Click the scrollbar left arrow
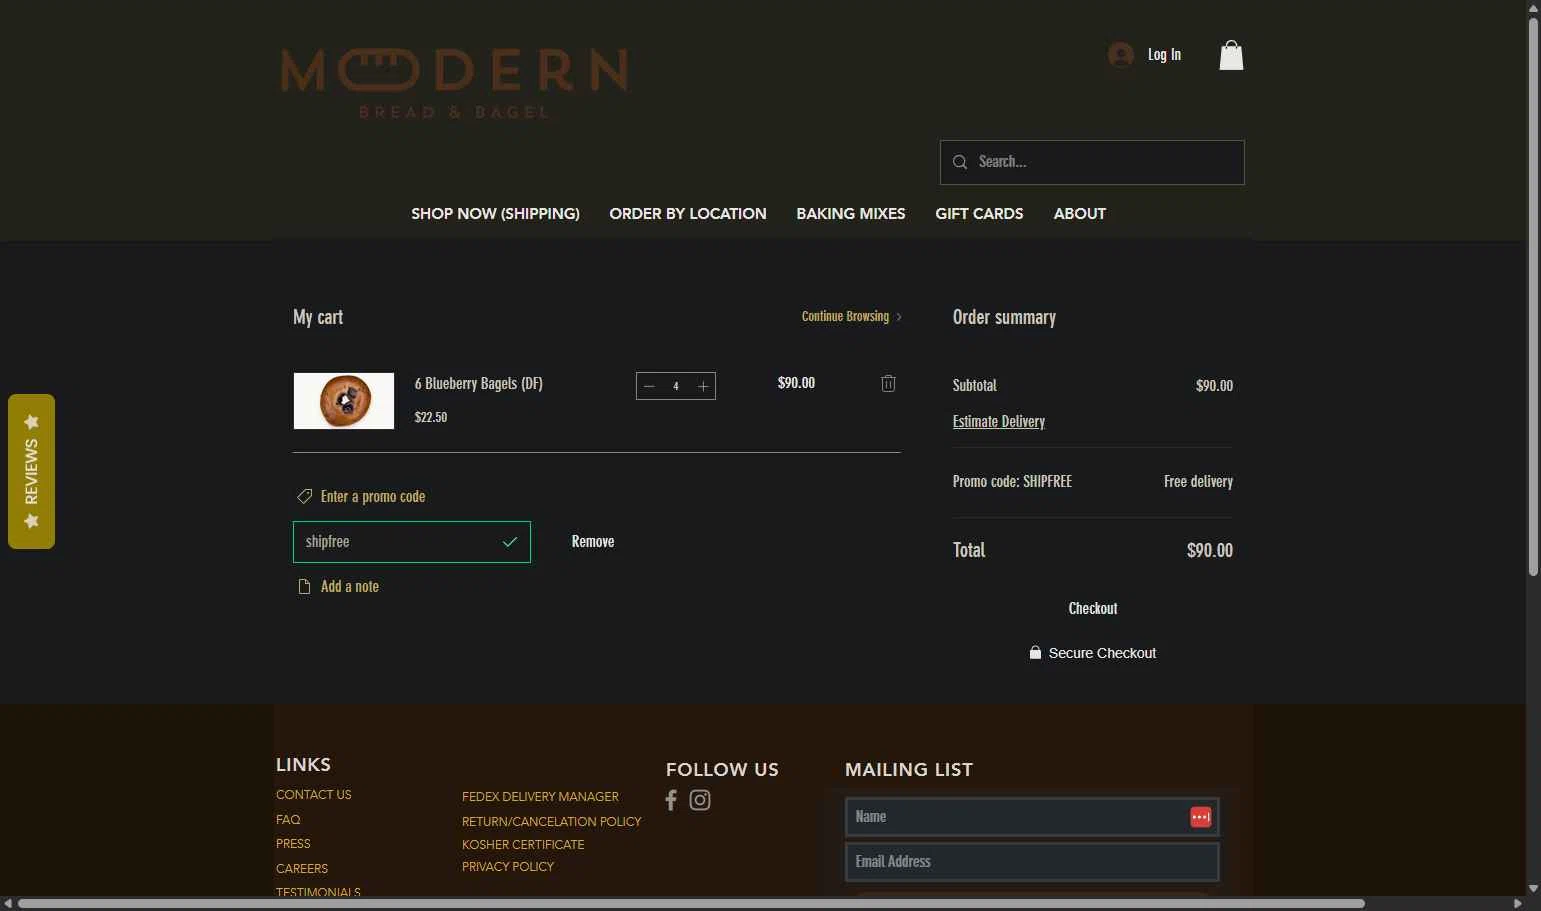Screen dimensions: 1541x911 point(8,903)
